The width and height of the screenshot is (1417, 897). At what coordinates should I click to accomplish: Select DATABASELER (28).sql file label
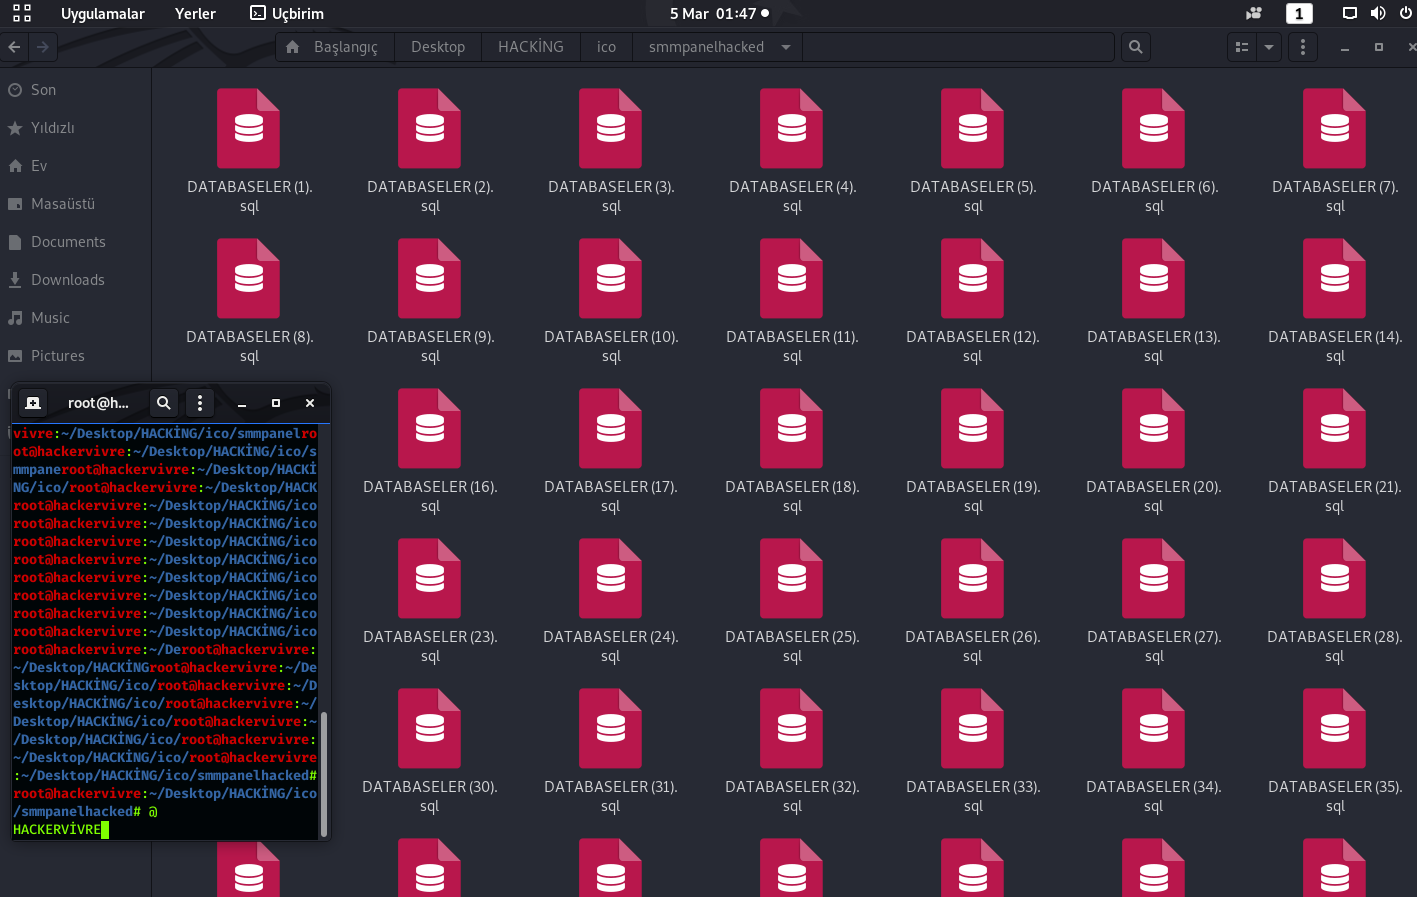(1335, 646)
